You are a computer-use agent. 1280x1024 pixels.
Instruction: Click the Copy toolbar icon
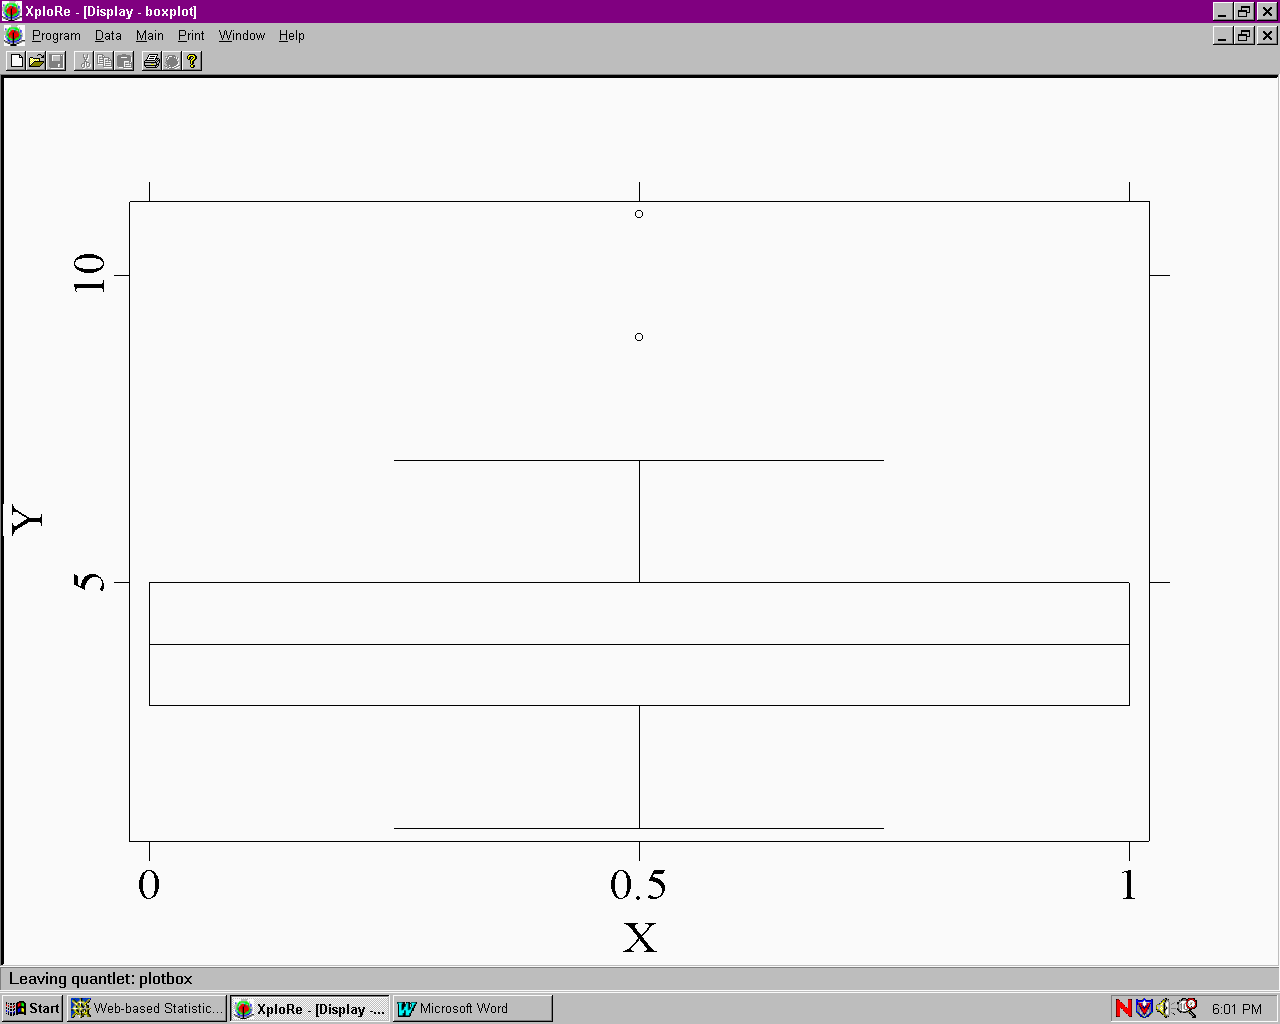click(x=105, y=61)
